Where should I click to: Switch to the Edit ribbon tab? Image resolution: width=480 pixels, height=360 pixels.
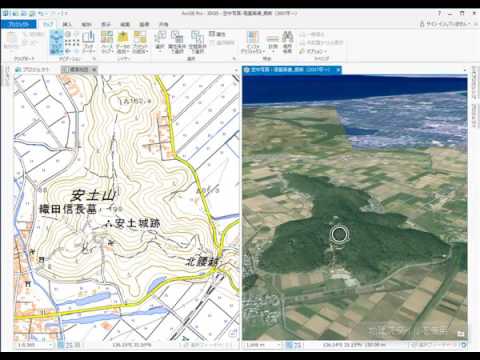click(125, 24)
